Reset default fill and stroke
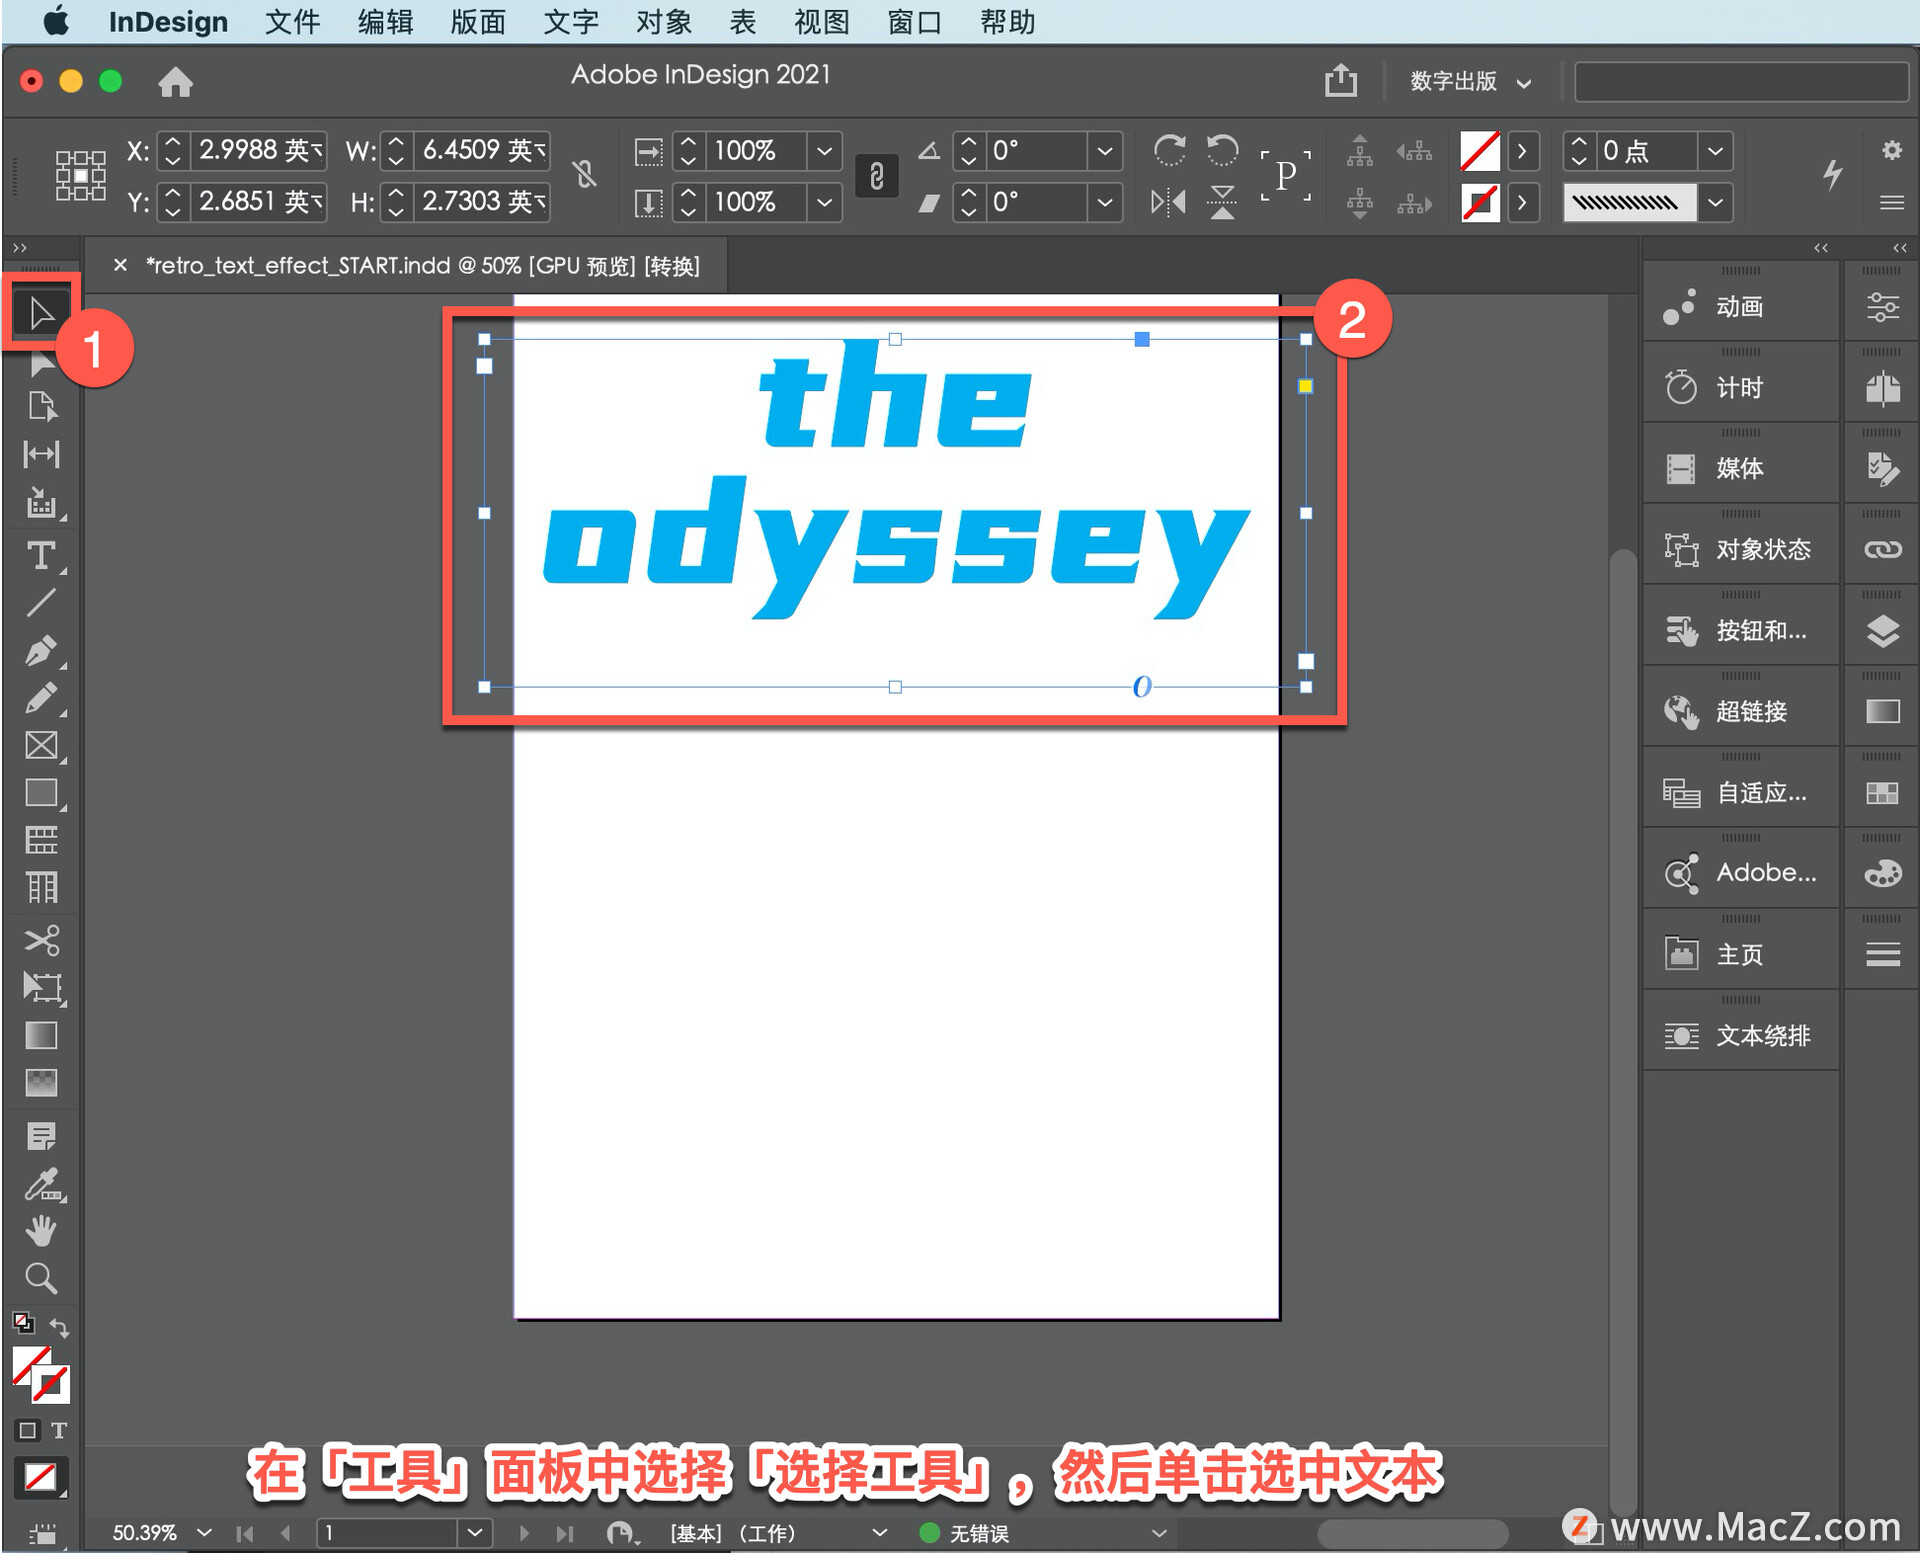The height and width of the screenshot is (1553, 1920). pos(23,1323)
